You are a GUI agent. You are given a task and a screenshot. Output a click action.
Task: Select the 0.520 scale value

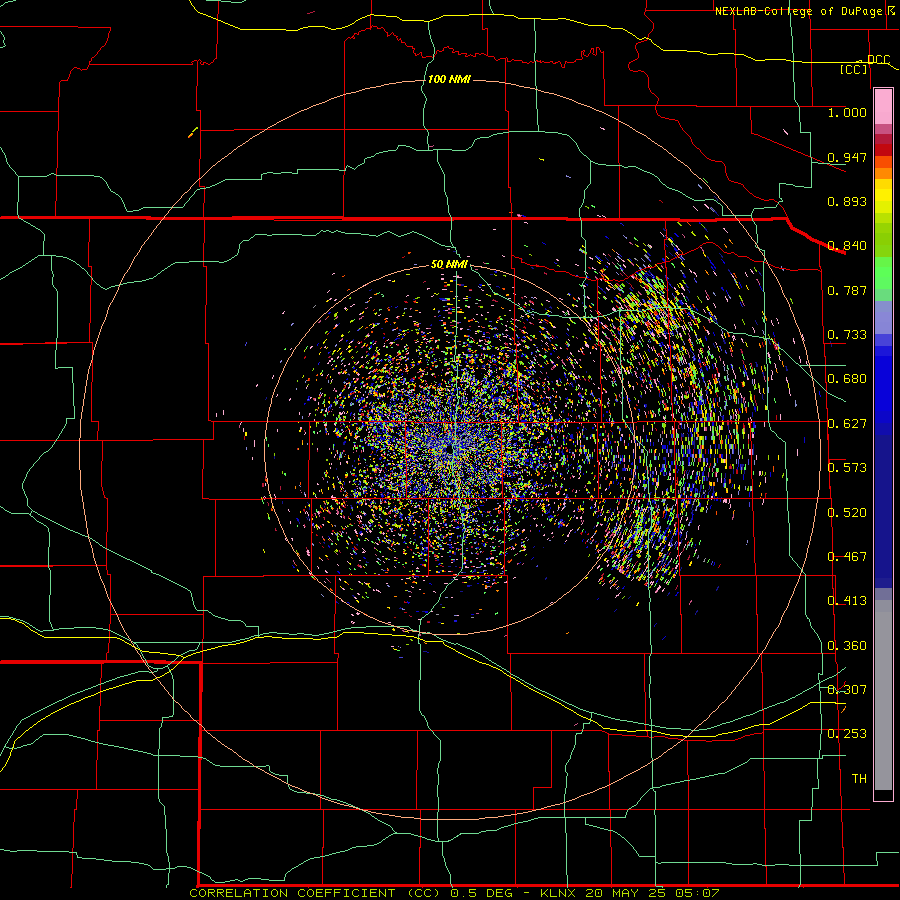(847, 513)
